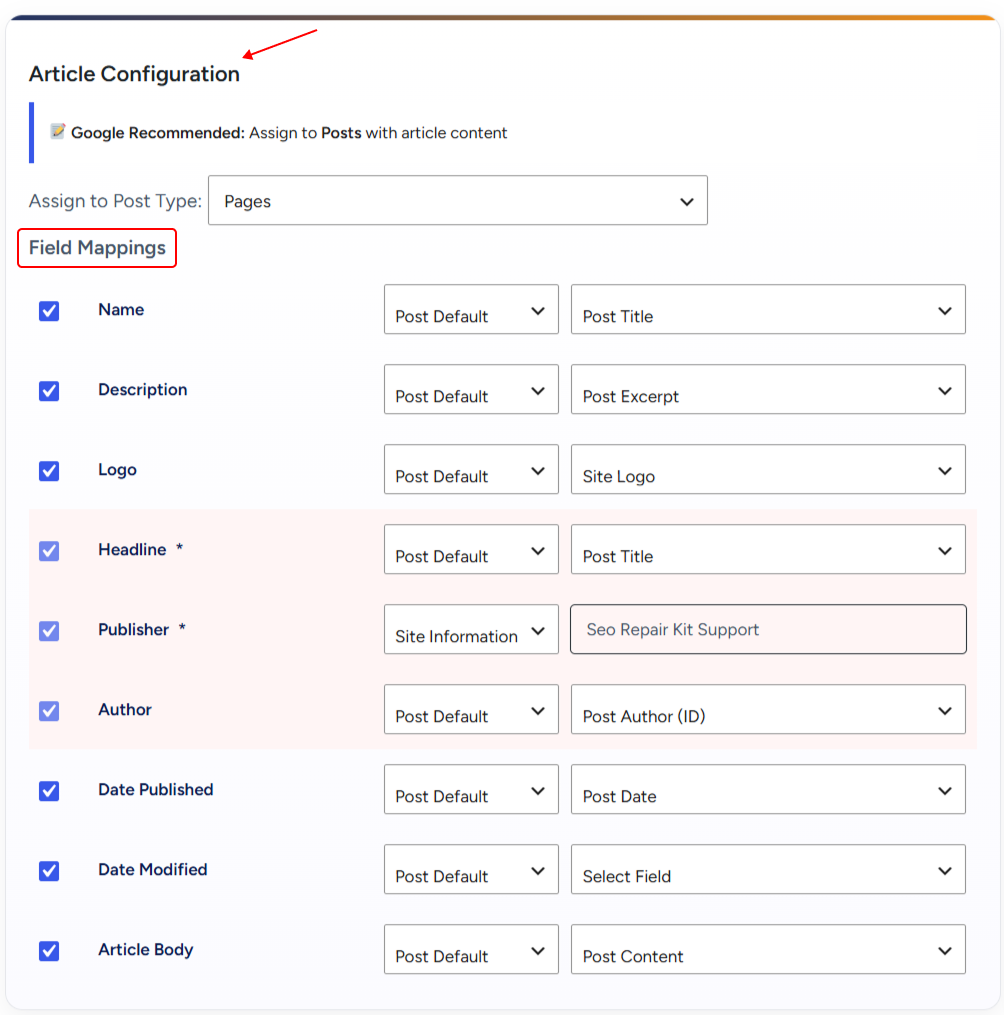The height and width of the screenshot is (1015, 1004).
Task: Toggle the Date Published checkbox
Action: pyautogui.click(x=49, y=790)
